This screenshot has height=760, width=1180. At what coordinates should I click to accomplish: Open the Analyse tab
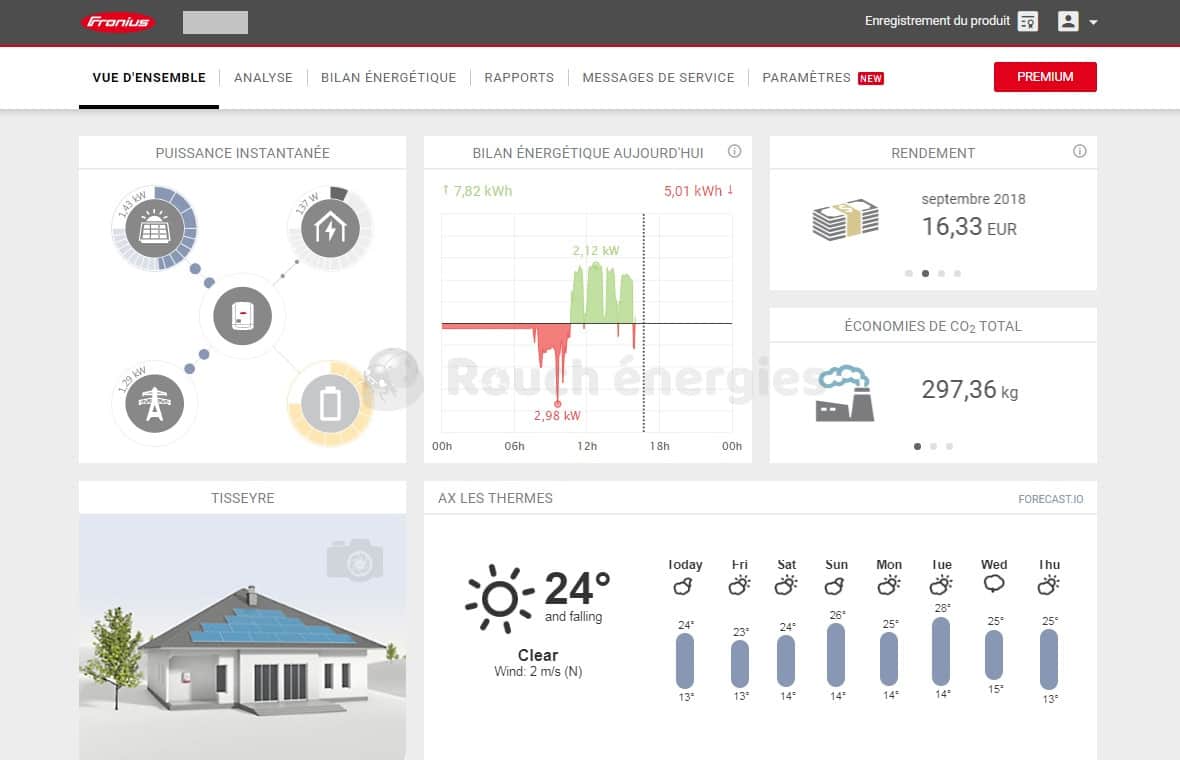pos(263,77)
